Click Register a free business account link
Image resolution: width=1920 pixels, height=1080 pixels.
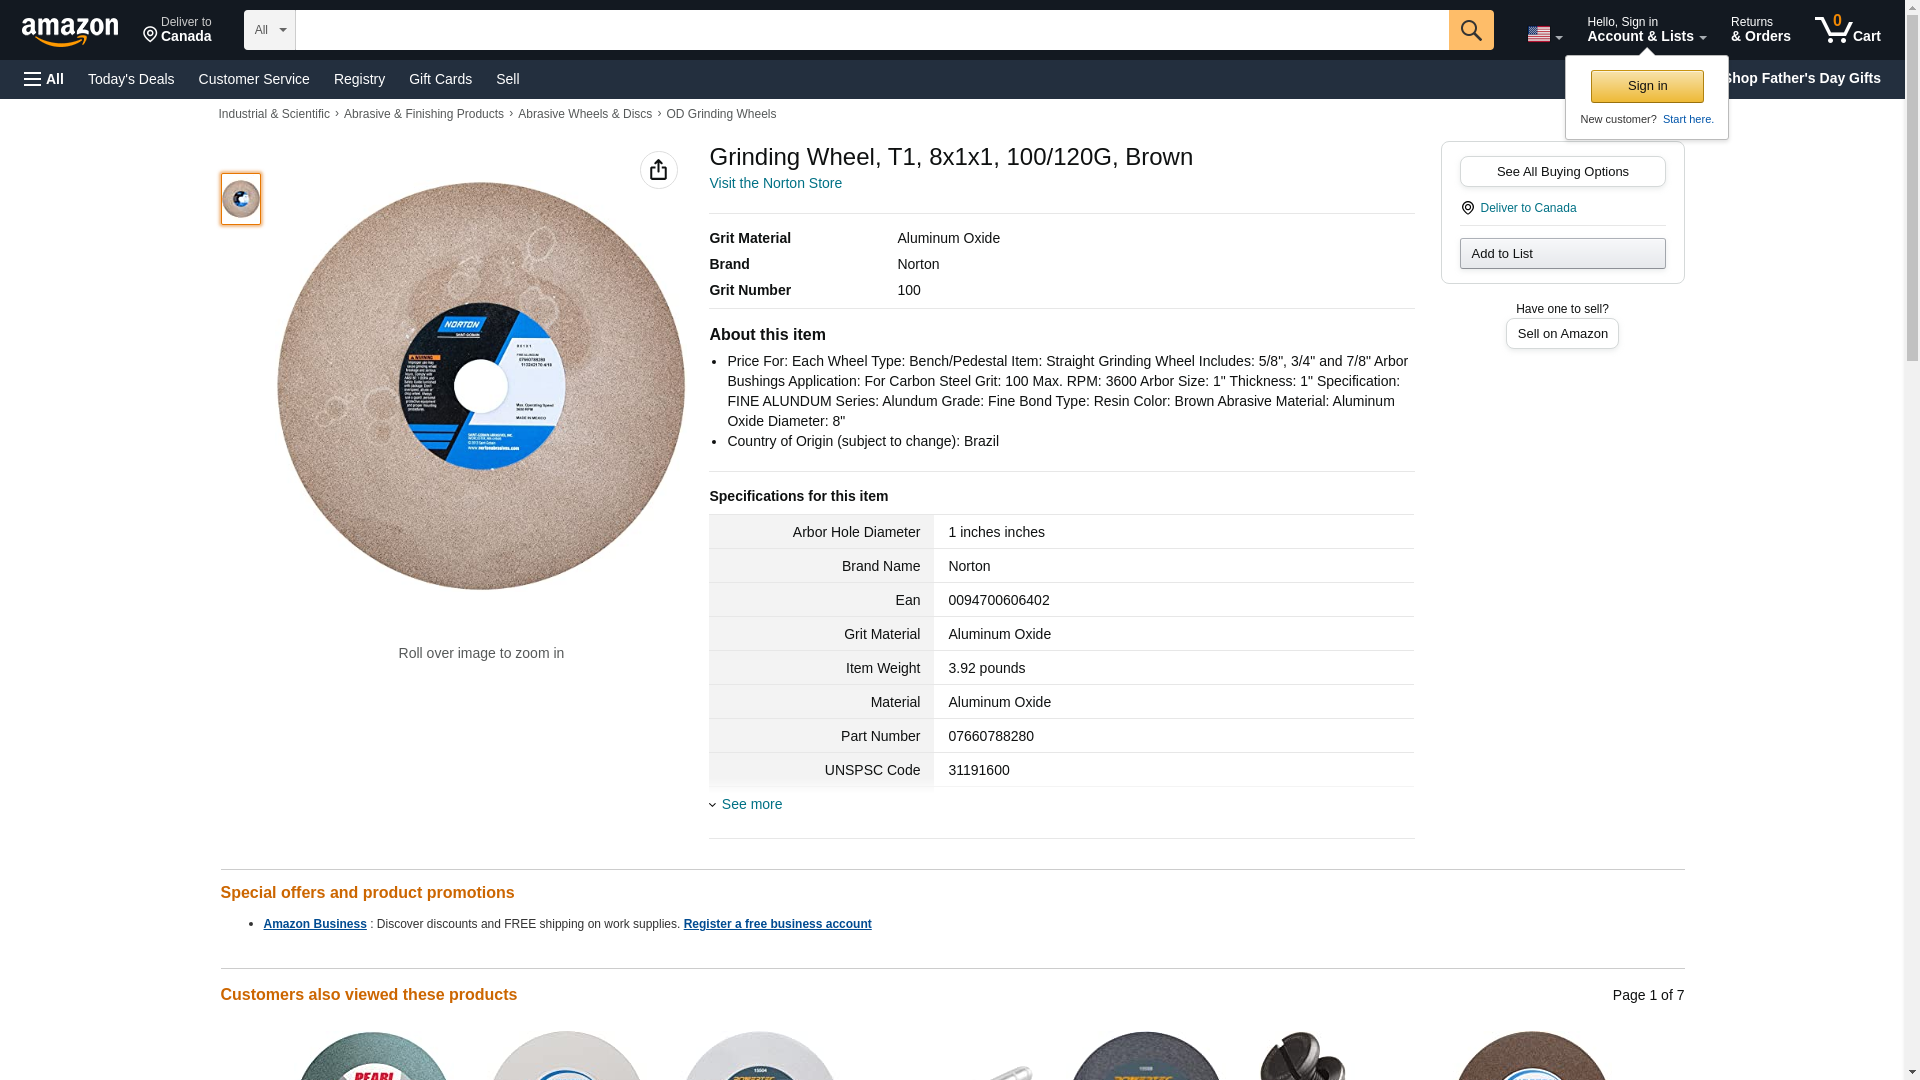pos(777,924)
